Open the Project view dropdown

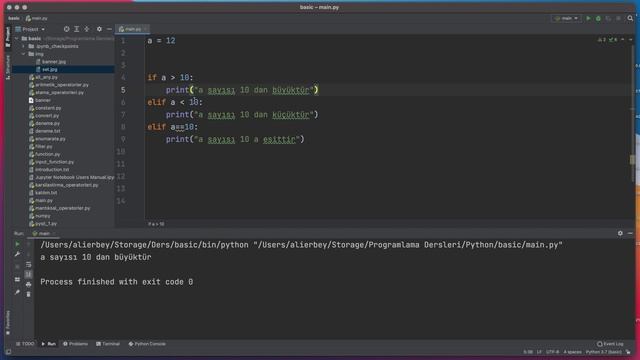pyautogui.click(x=30, y=29)
